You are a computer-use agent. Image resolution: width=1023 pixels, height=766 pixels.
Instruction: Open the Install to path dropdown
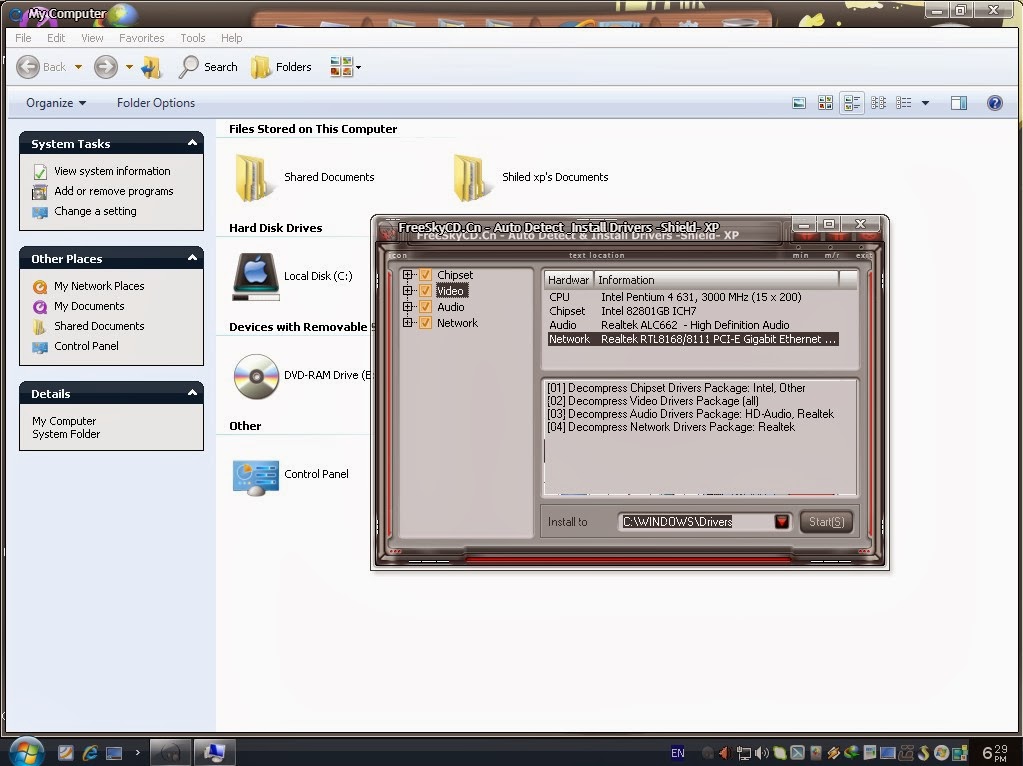pyautogui.click(x=782, y=521)
